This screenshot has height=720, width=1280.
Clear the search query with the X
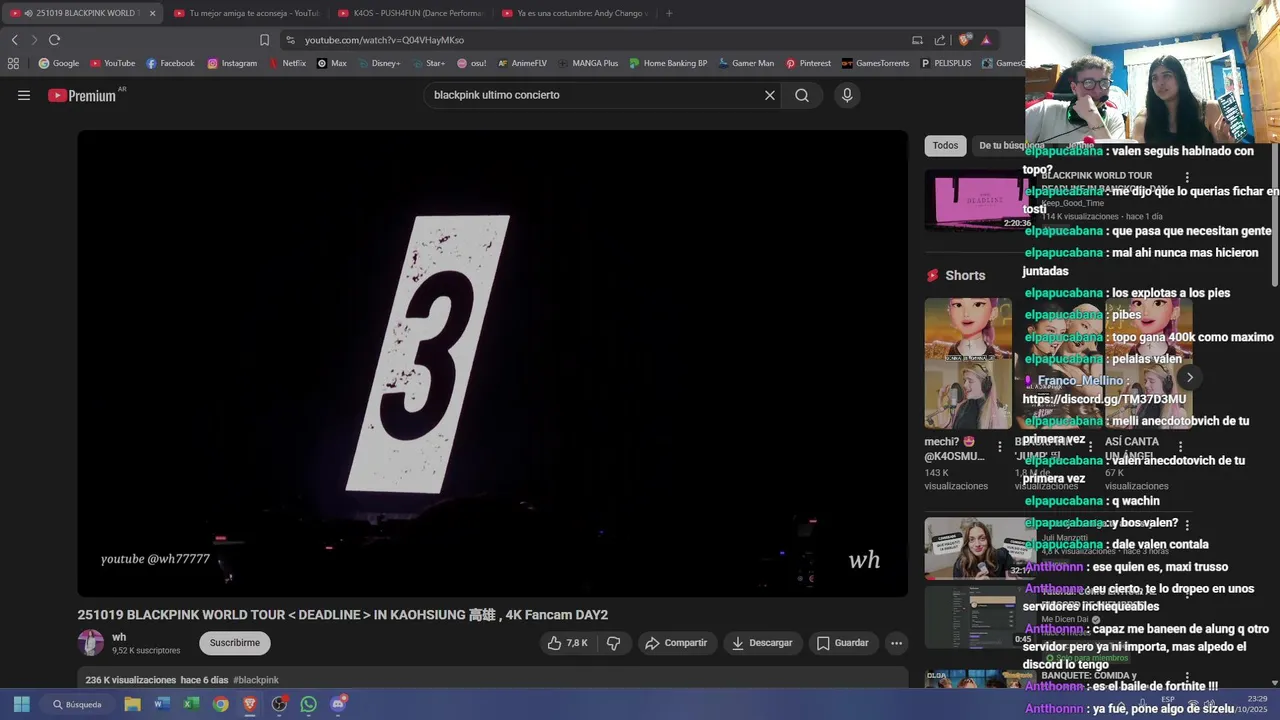770,95
